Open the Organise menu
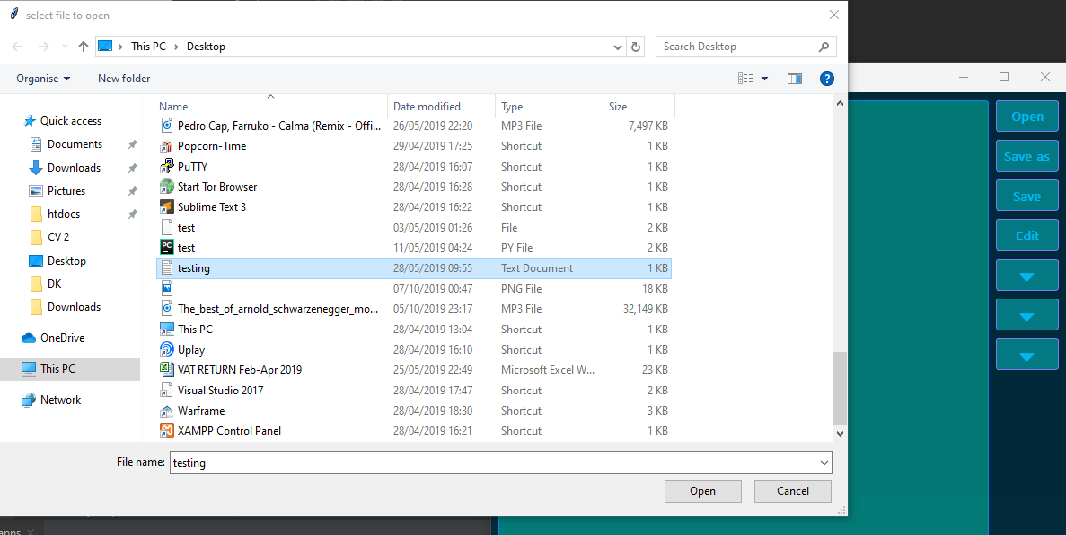 tap(43, 78)
